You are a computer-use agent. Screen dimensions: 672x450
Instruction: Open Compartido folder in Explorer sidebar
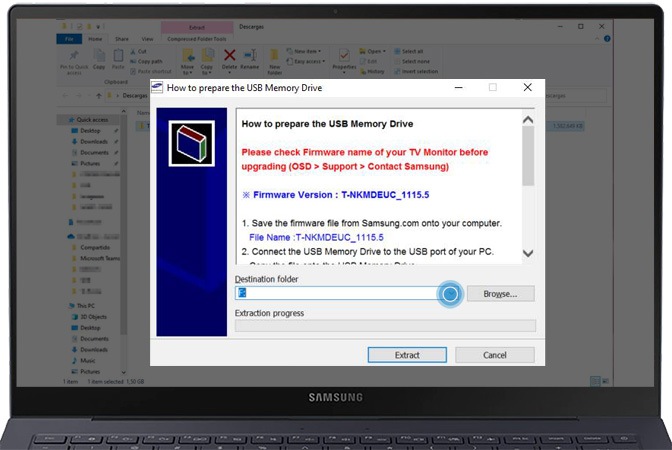(91, 247)
